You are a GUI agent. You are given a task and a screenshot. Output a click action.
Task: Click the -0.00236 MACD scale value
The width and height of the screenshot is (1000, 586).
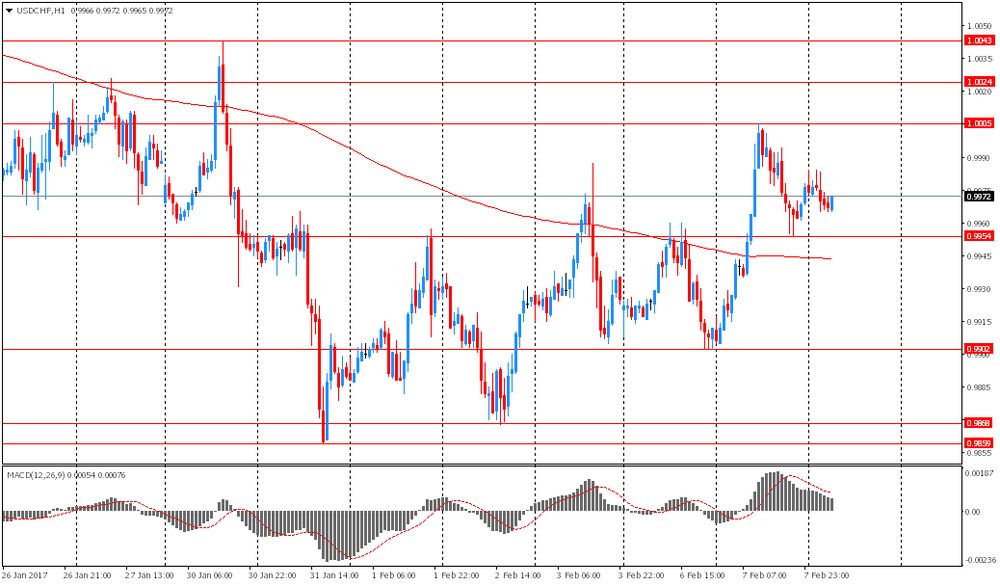(980, 560)
